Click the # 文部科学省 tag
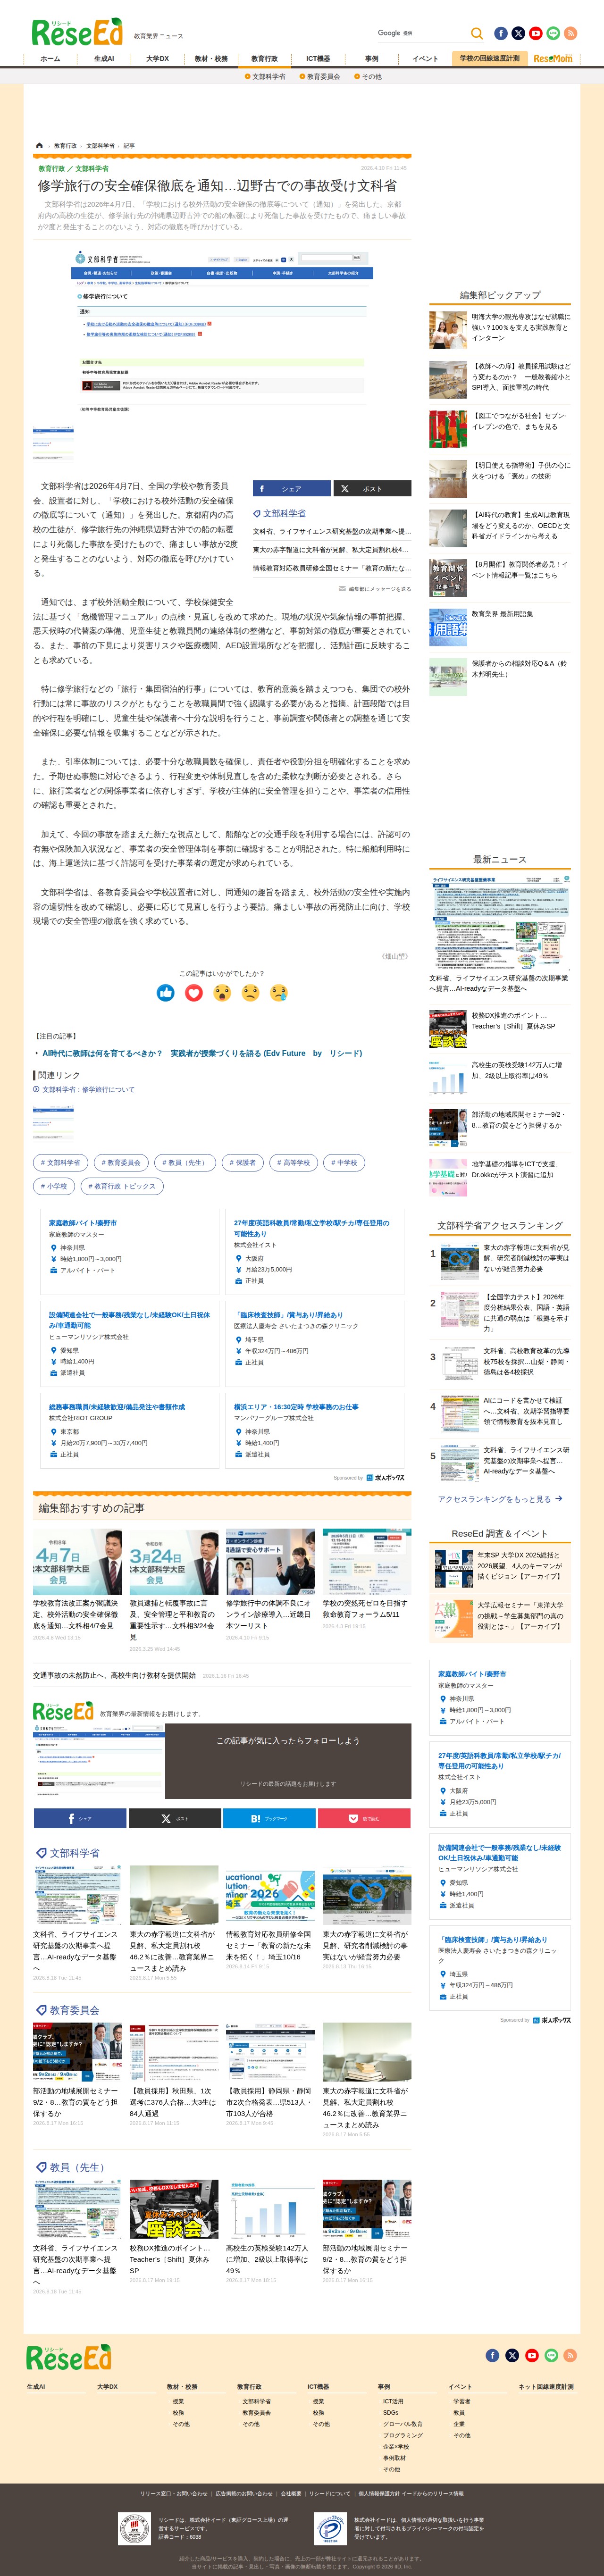The width and height of the screenshot is (604, 2576). pyautogui.click(x=61, y=1163)
